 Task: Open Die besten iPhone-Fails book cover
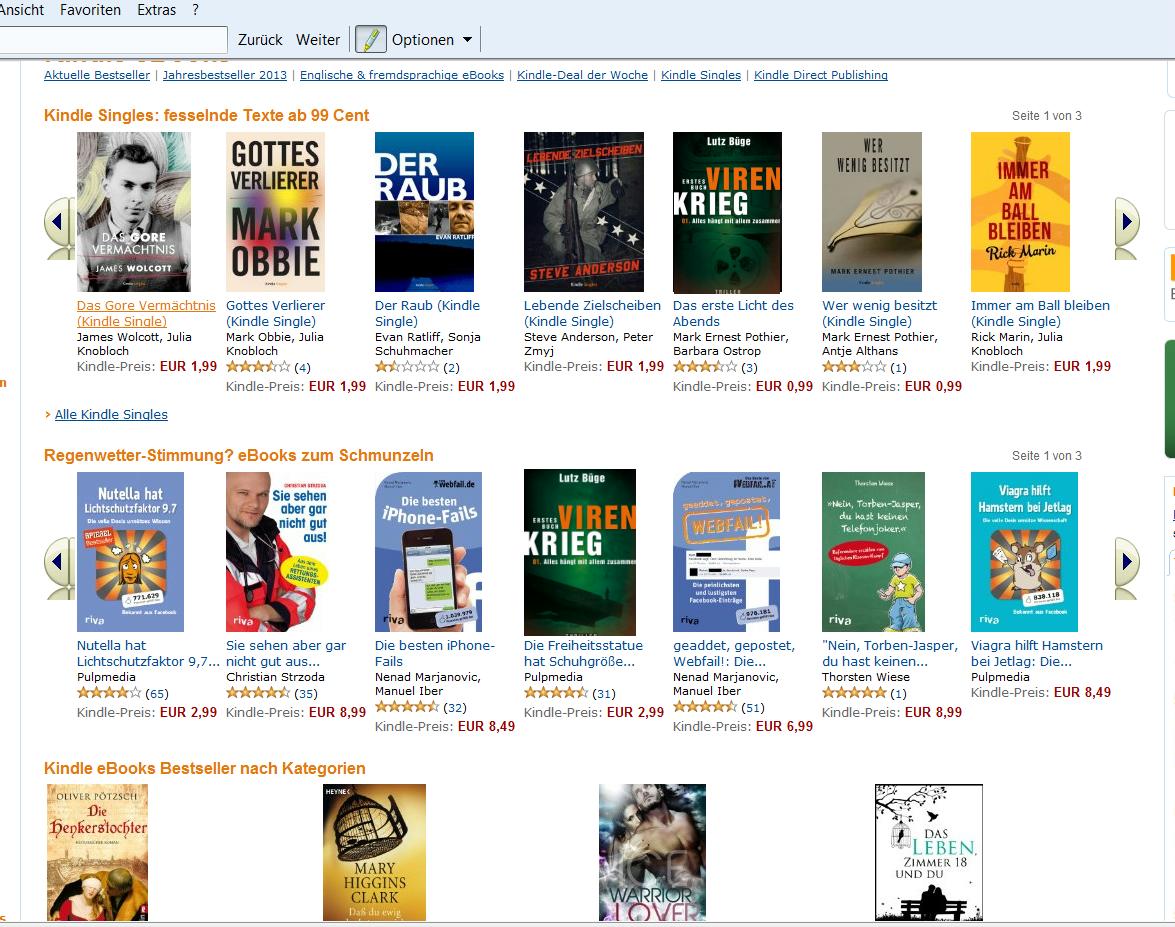[x=428, y=552]
